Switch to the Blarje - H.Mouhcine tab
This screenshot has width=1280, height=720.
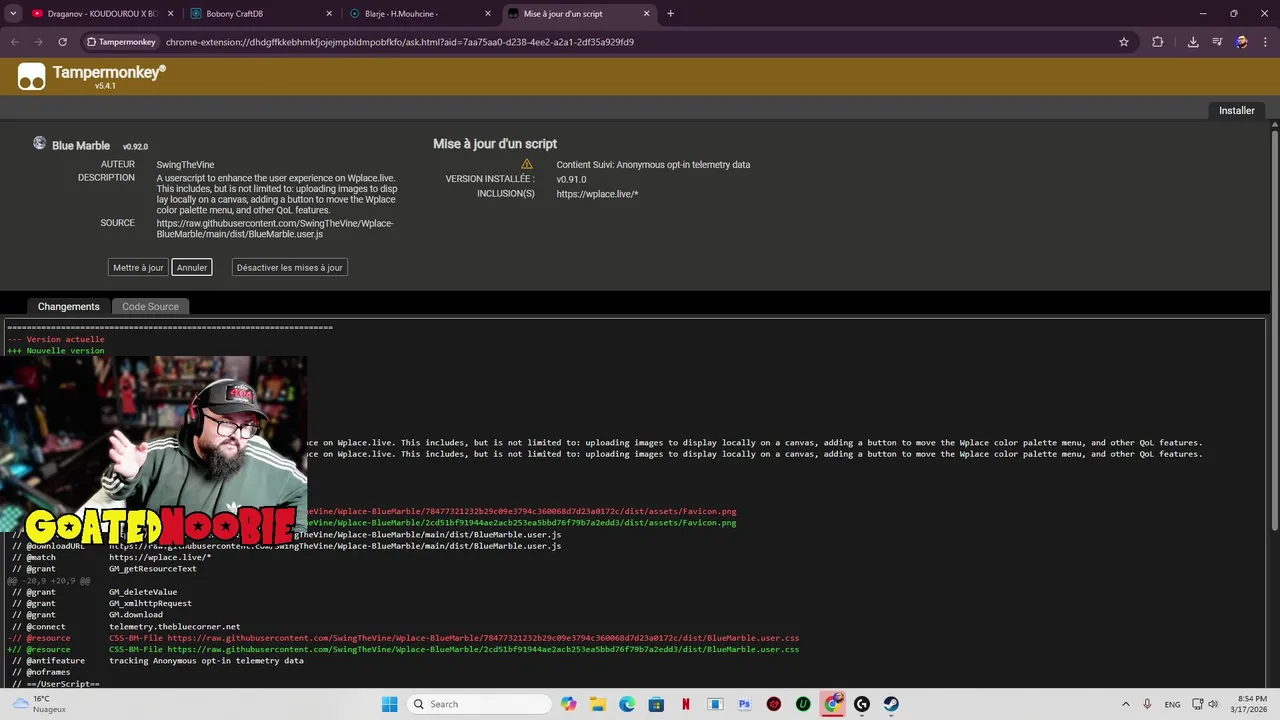pos(420,14)
